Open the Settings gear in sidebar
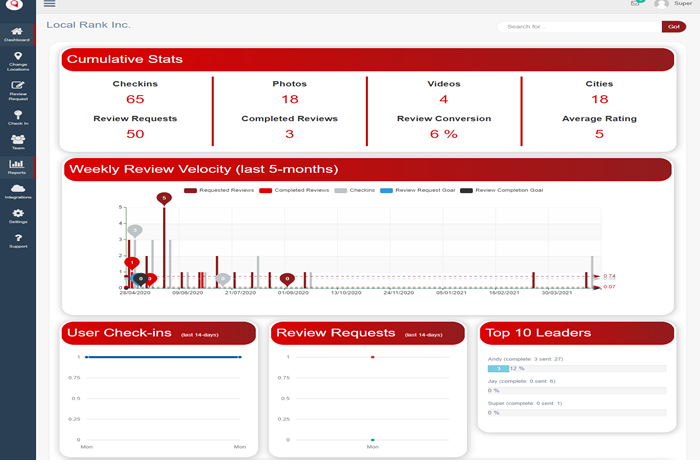This screenshot has height=467, width=700. 17,215
